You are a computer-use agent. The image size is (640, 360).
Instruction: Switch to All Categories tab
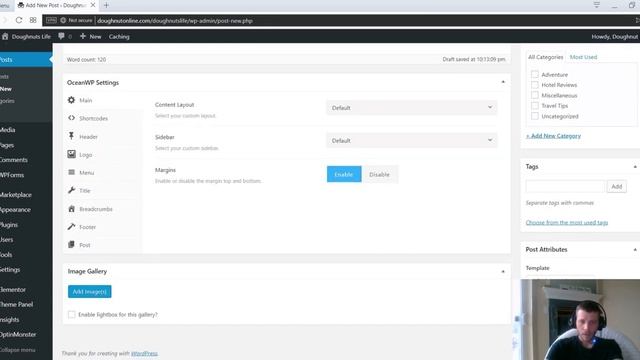coord(545,57)
